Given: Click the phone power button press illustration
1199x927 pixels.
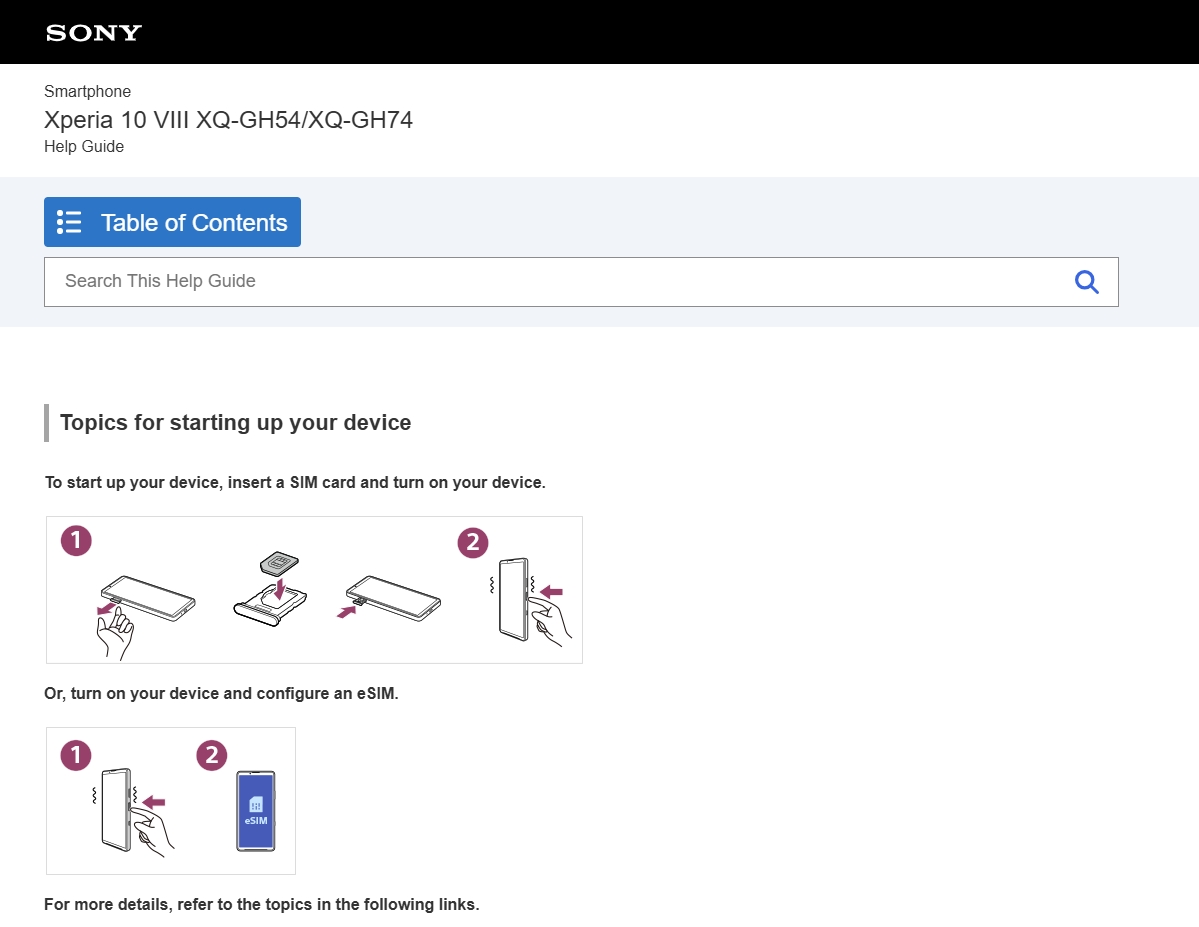Looking at the screenshot, I should 530,602.
